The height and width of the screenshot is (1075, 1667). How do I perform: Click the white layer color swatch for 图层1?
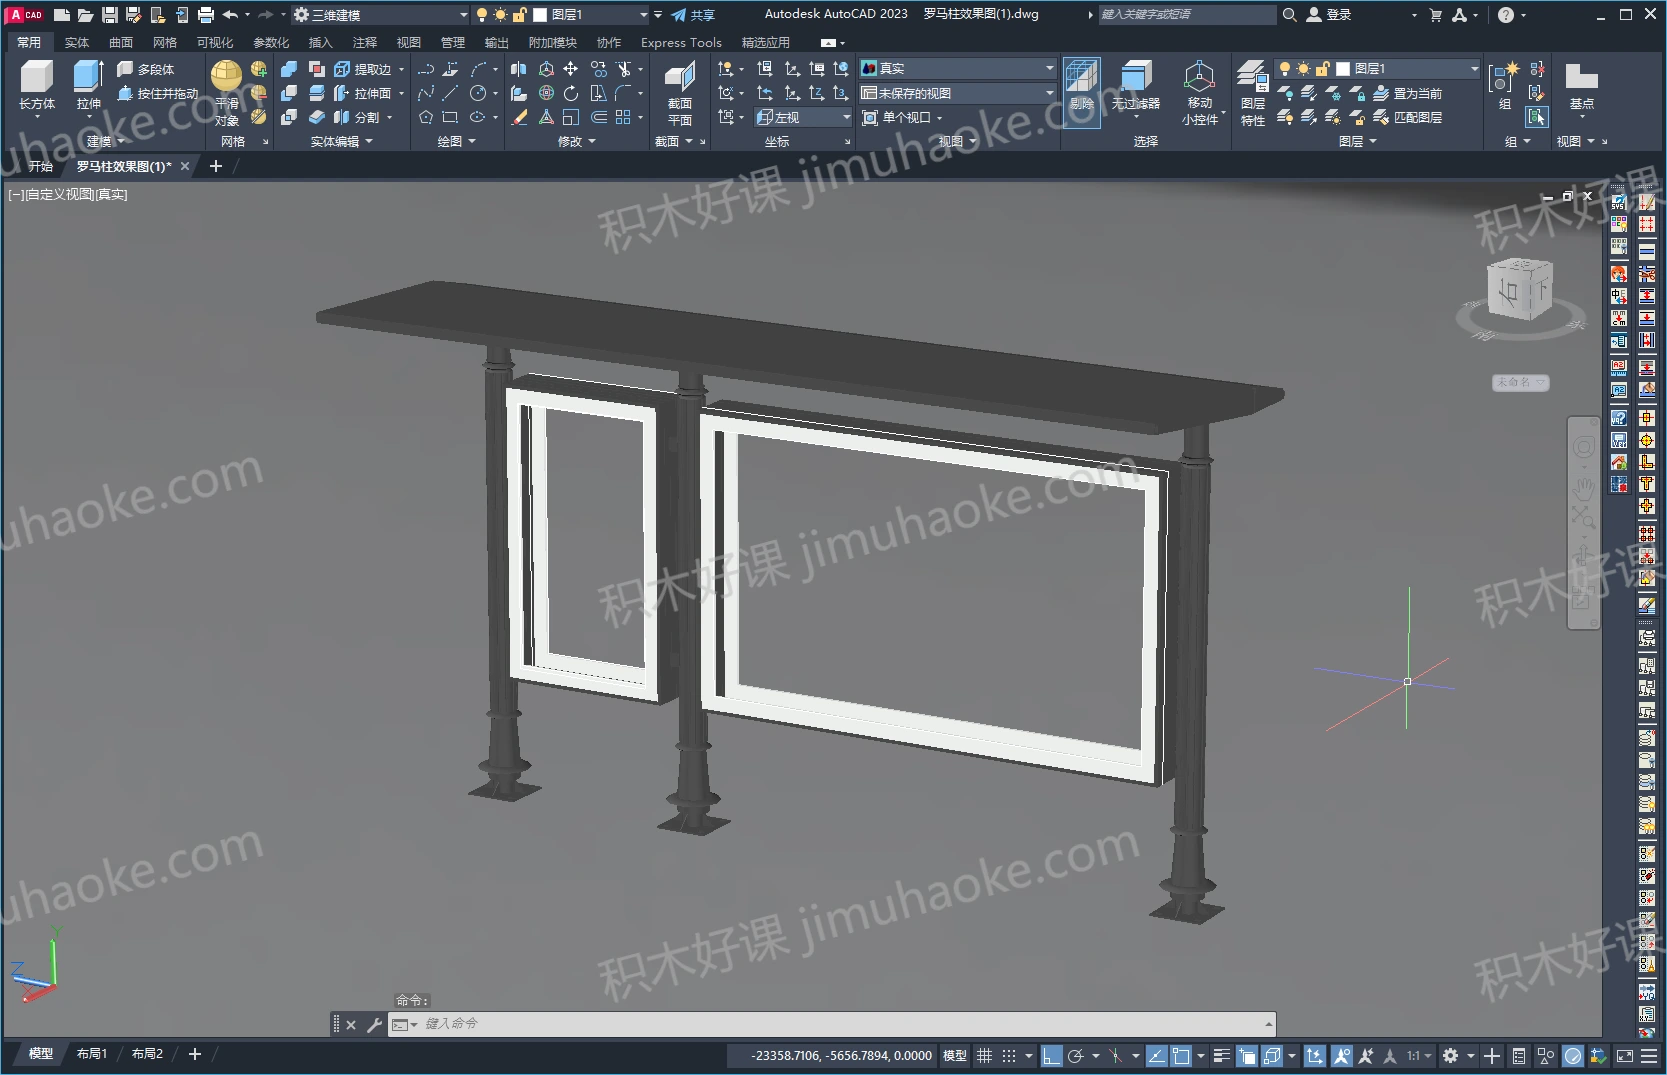[x=1343, y=69]
